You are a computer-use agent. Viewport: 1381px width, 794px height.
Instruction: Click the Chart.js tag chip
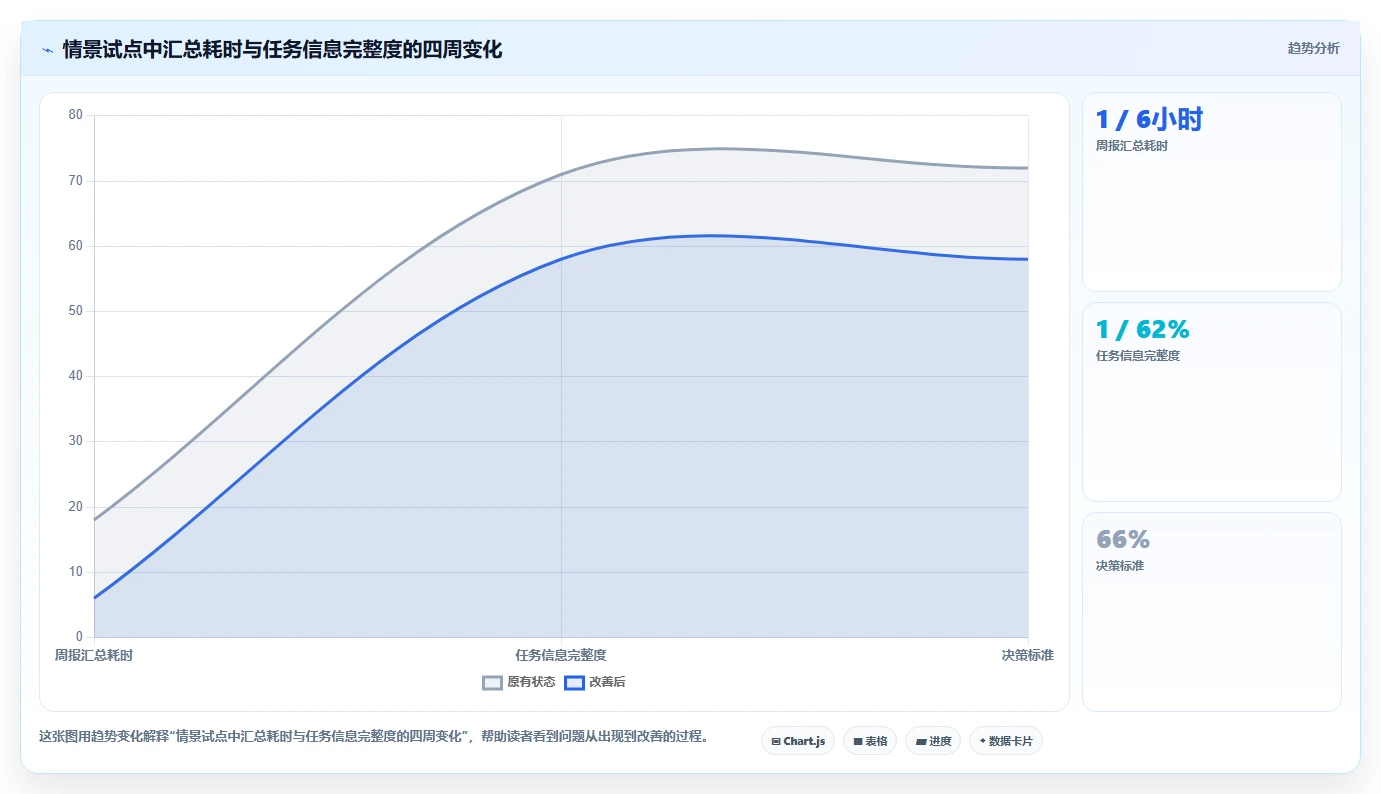798,741
